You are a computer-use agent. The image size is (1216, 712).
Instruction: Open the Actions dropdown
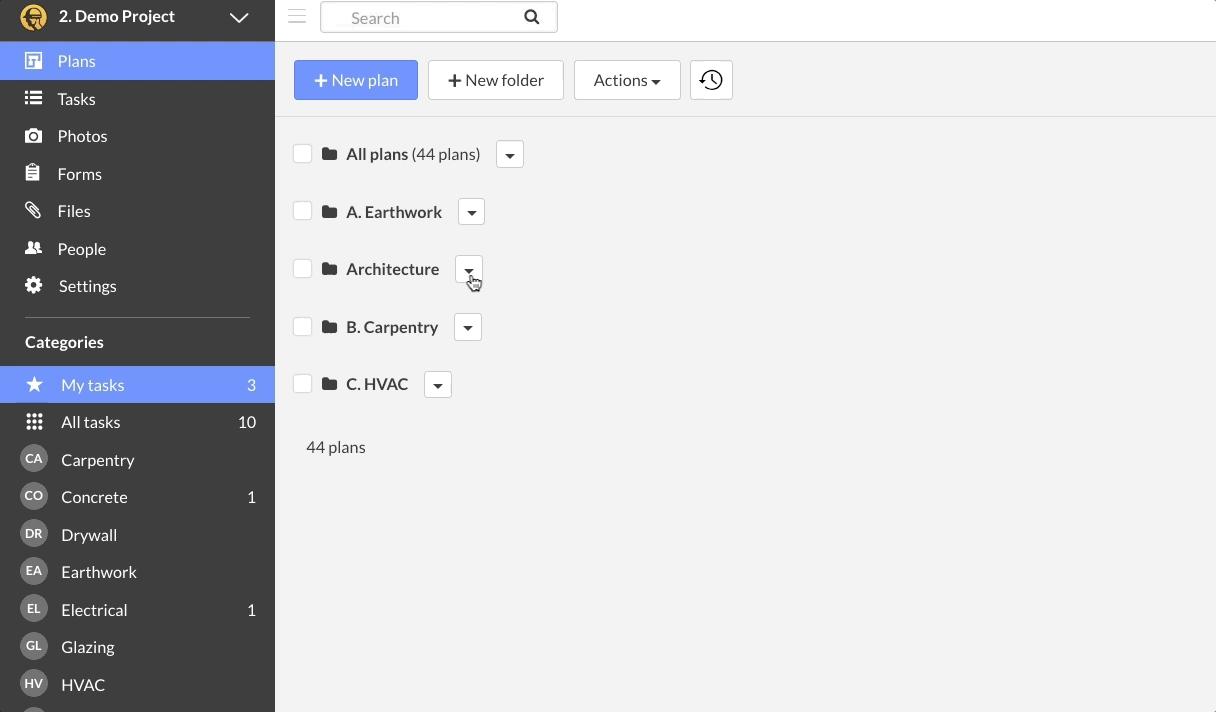tap(626, 80)
